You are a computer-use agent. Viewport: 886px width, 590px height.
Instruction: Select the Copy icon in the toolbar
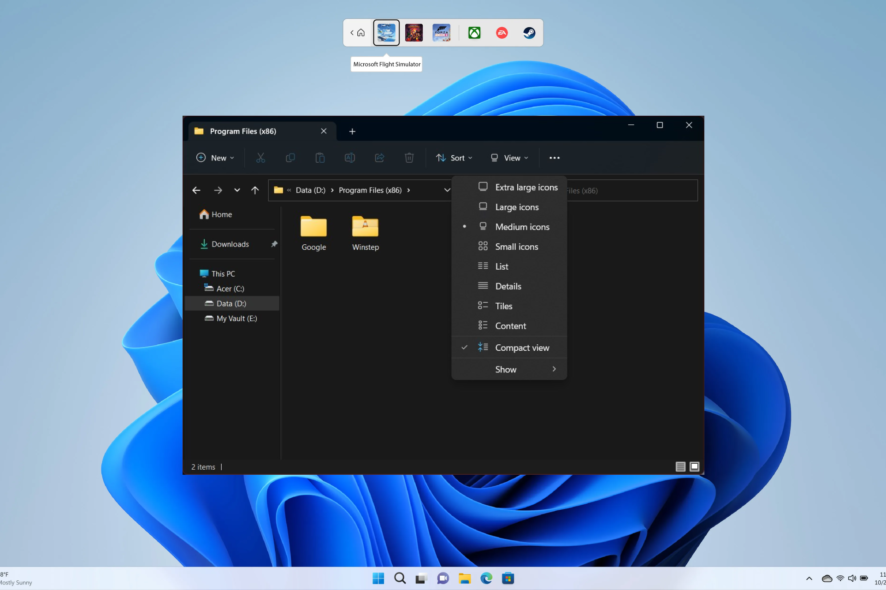[290, 157]
